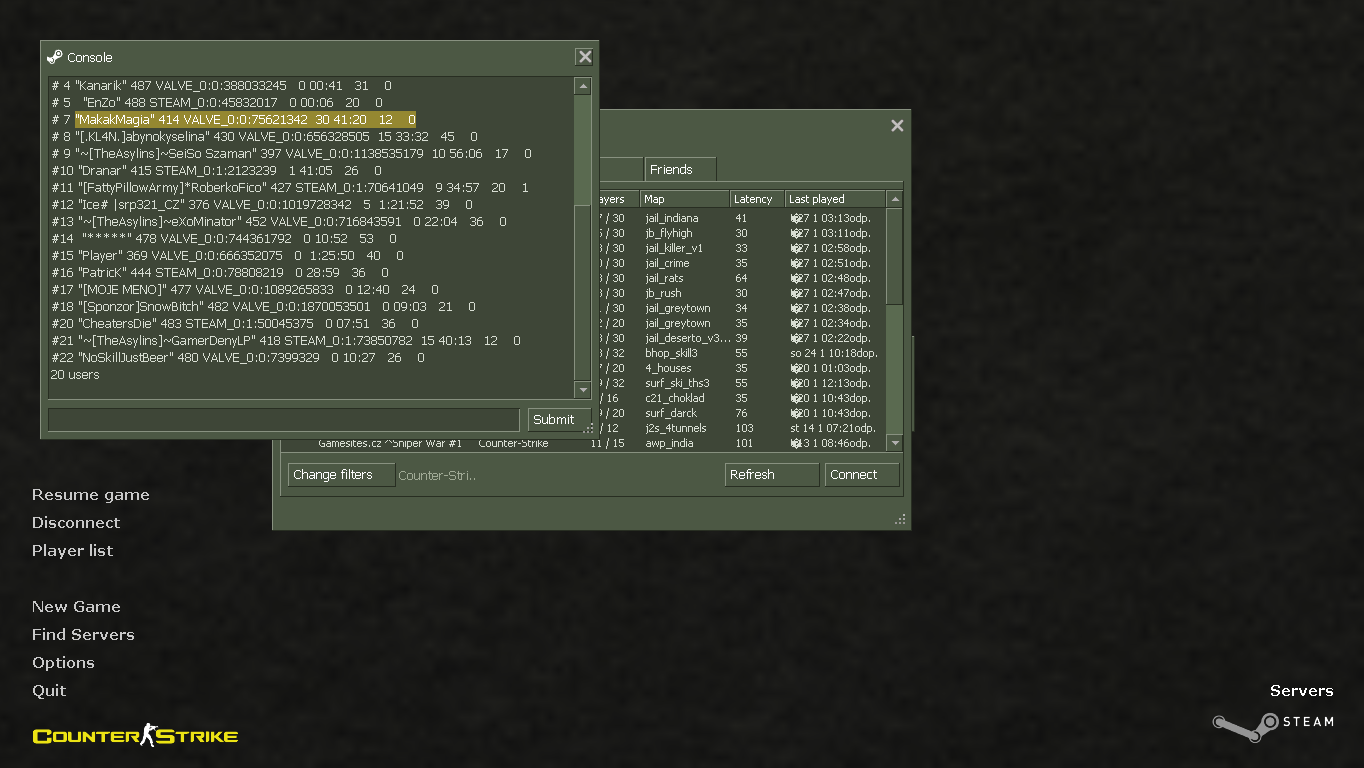Click the Console command input field
The width and height of the screenshot is (1364, 768).
tap(284, 419)
